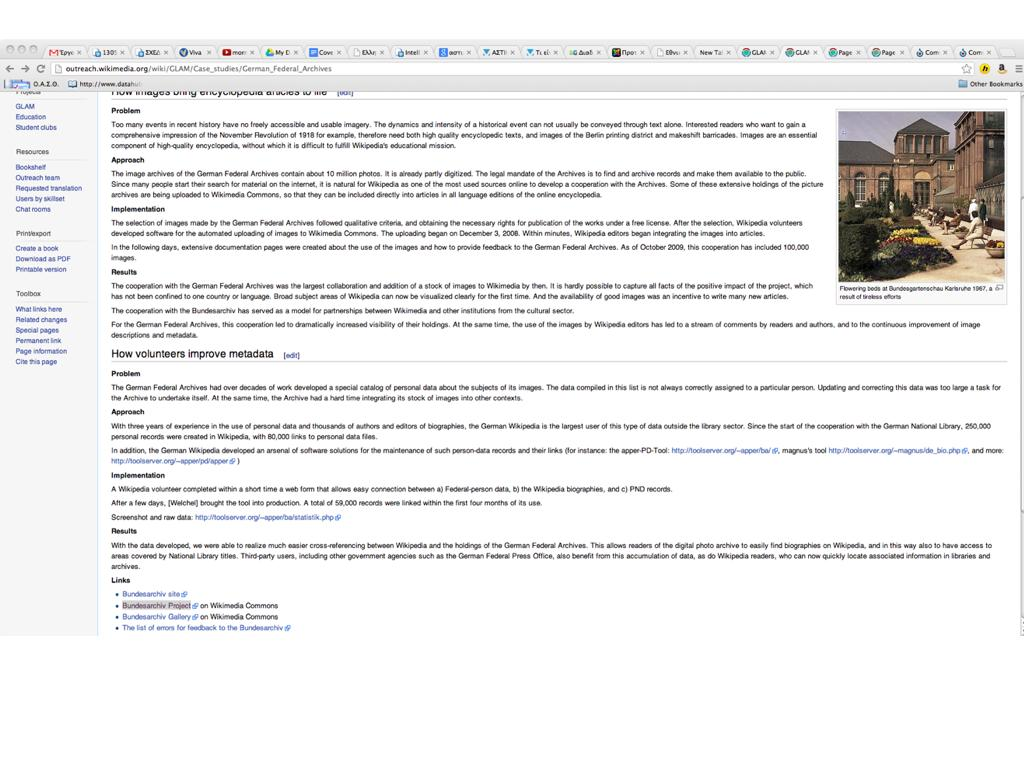Open the Bundesarchiv Project link

coord(159,605)
